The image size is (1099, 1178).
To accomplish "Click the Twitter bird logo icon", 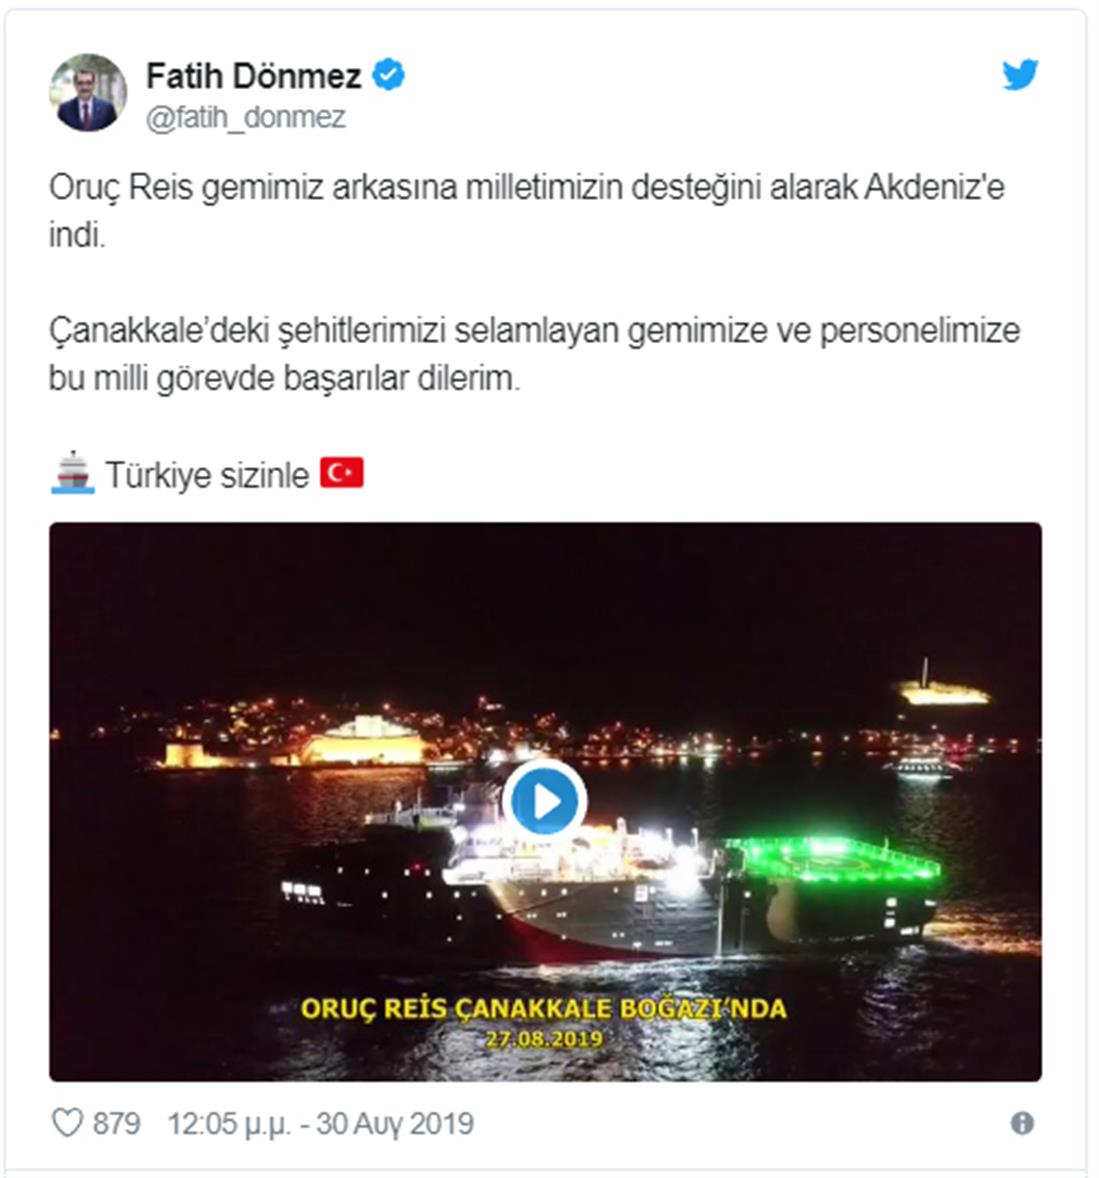I will [1020, 74].
